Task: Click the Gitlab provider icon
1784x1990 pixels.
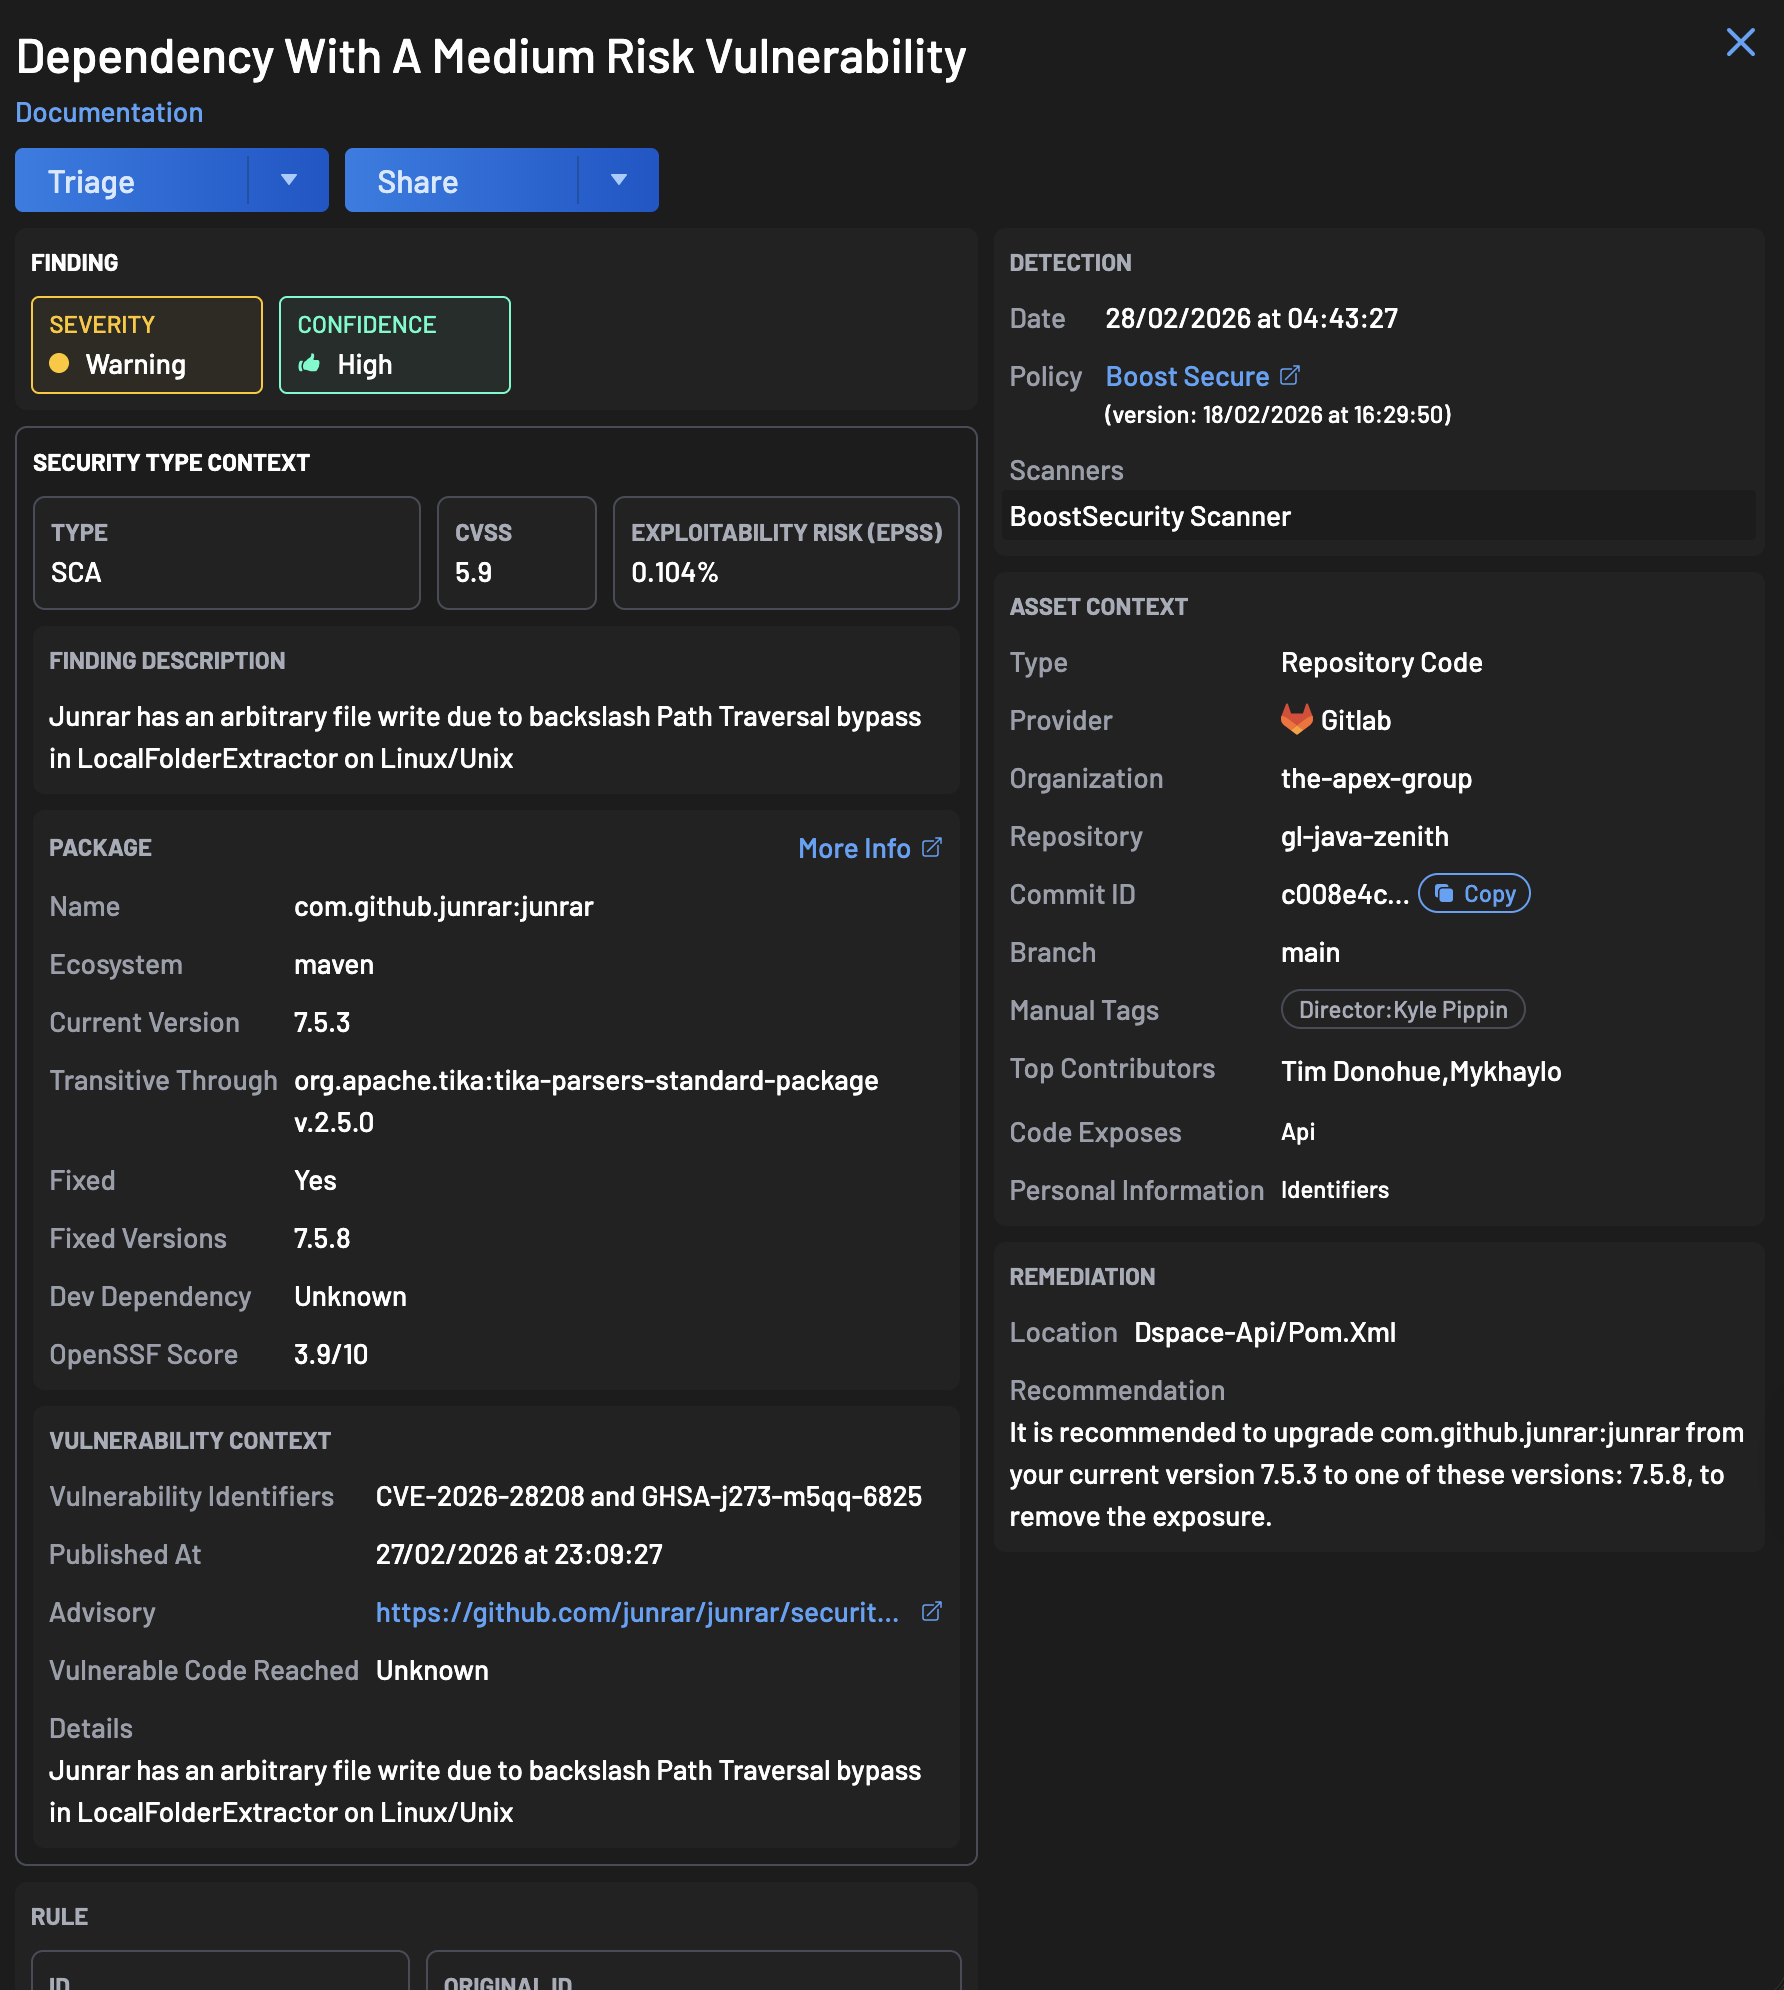Action: pyautogui.click(x=1295, y=720)
